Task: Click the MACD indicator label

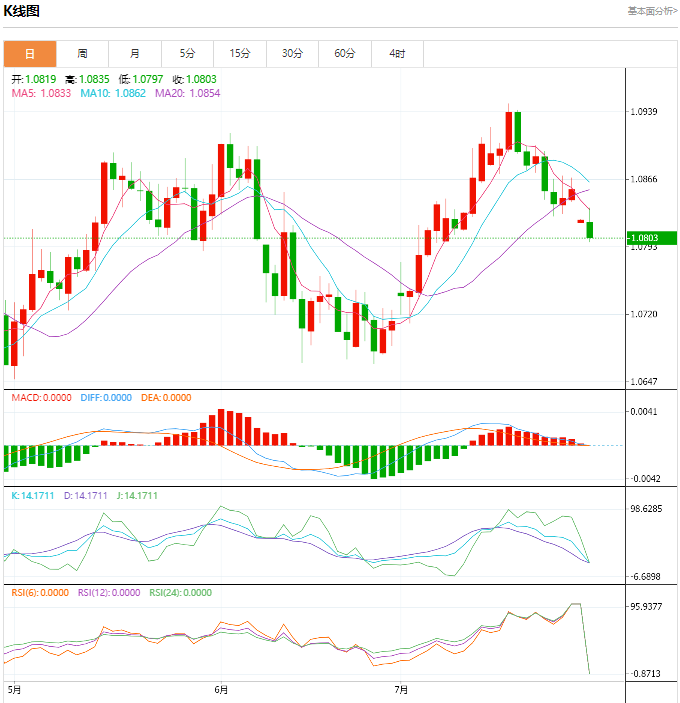Action: tap(41, 397)
